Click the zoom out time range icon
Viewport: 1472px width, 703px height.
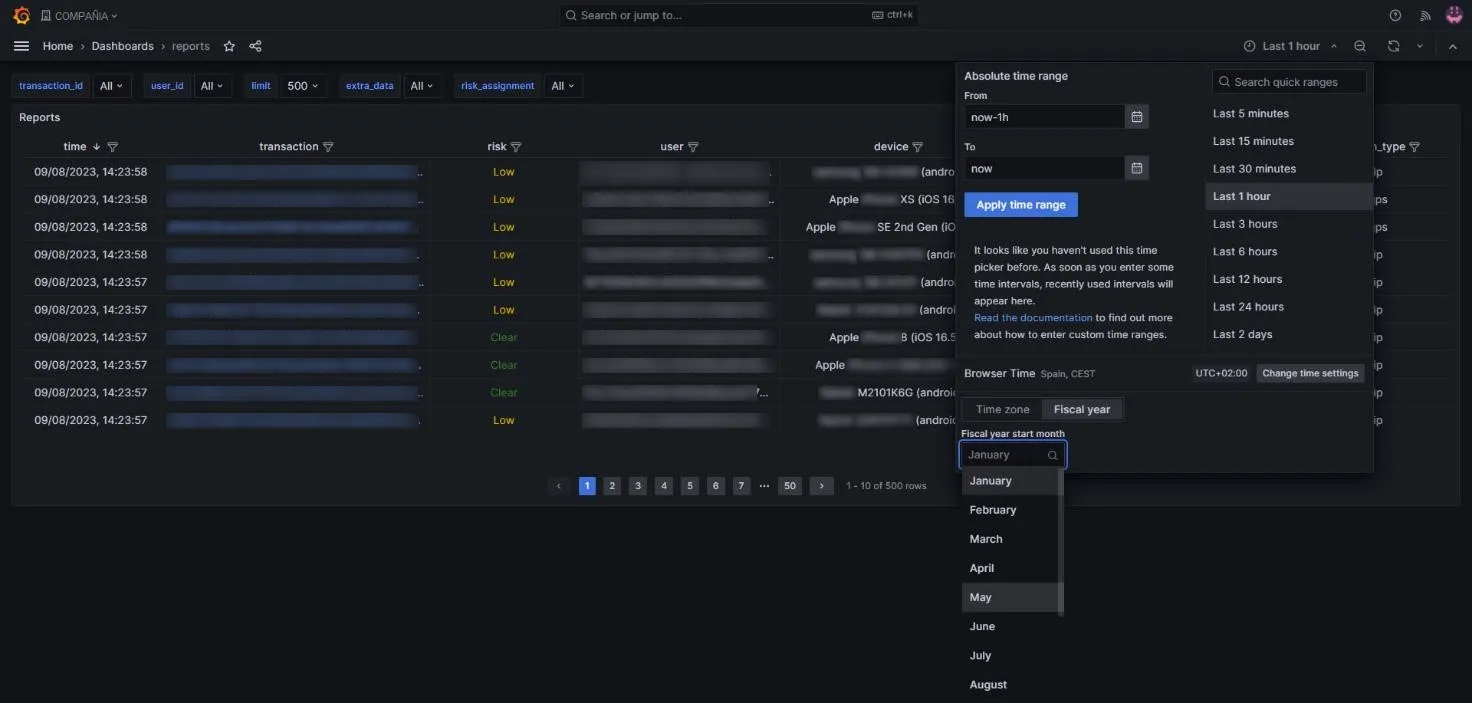tap(1360, 46)
